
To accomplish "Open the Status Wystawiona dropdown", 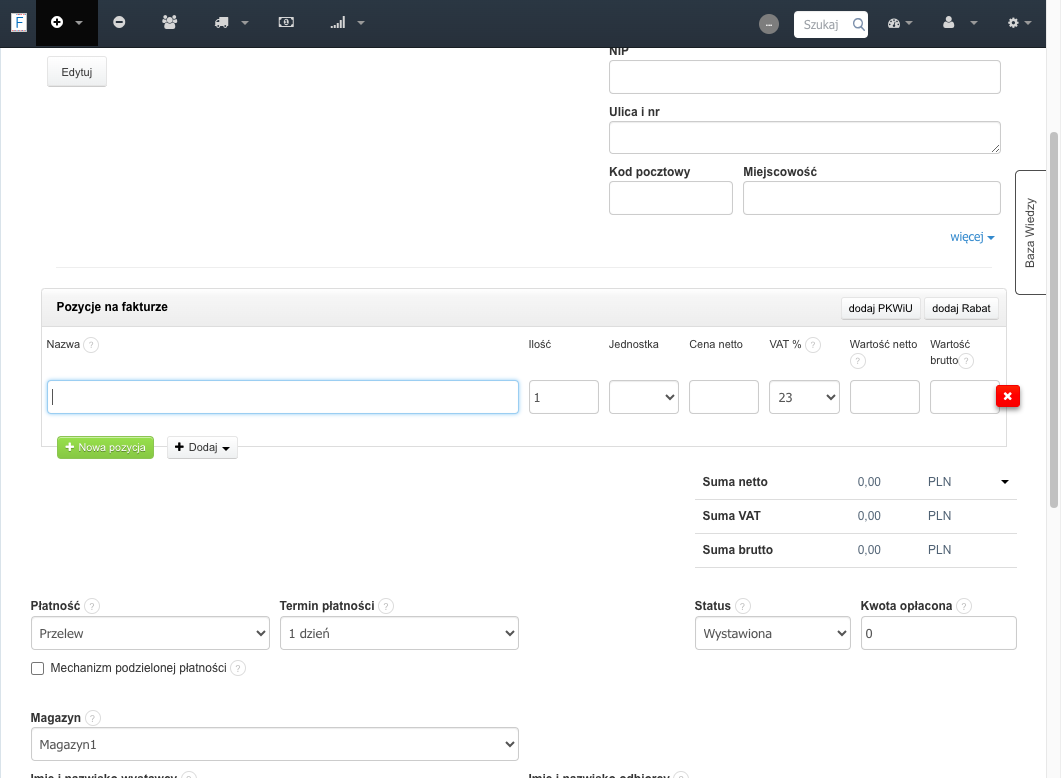I will pyautogui.click(x=773, y=633).
